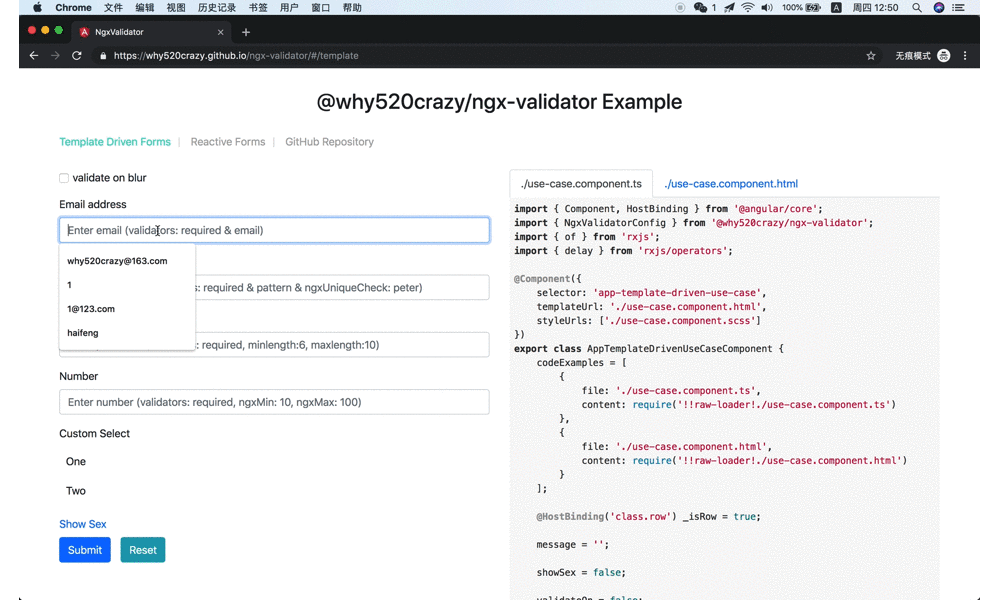Open Spotlight search icon

916,8
